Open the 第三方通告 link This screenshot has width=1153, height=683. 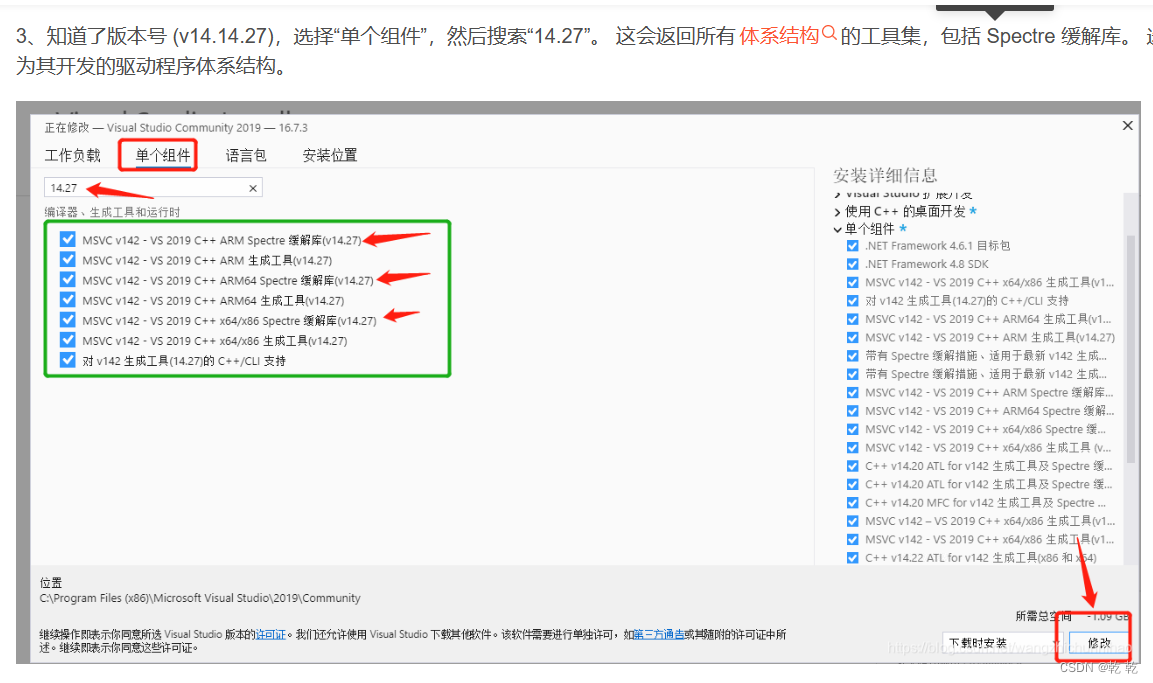659,634
